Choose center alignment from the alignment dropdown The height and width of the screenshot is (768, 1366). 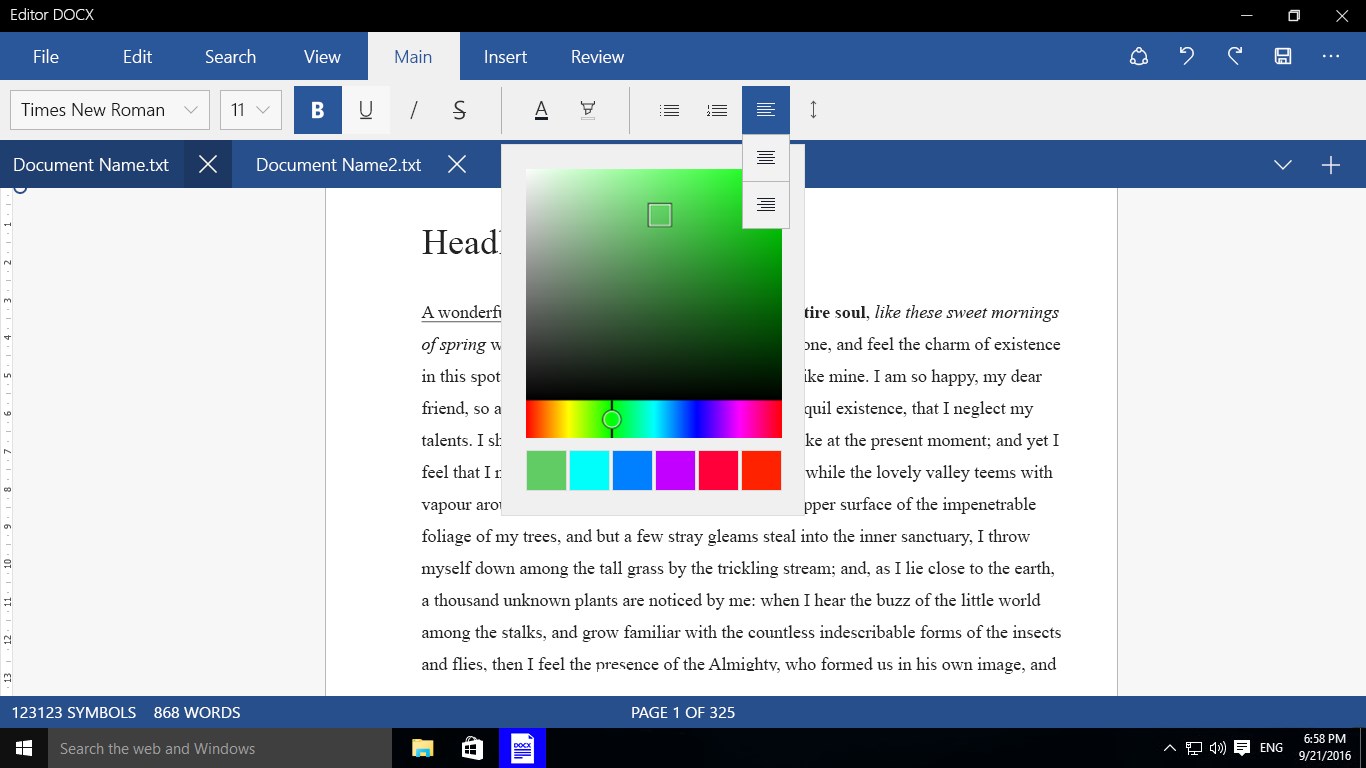pyautogui.click(x=766, y=158)
